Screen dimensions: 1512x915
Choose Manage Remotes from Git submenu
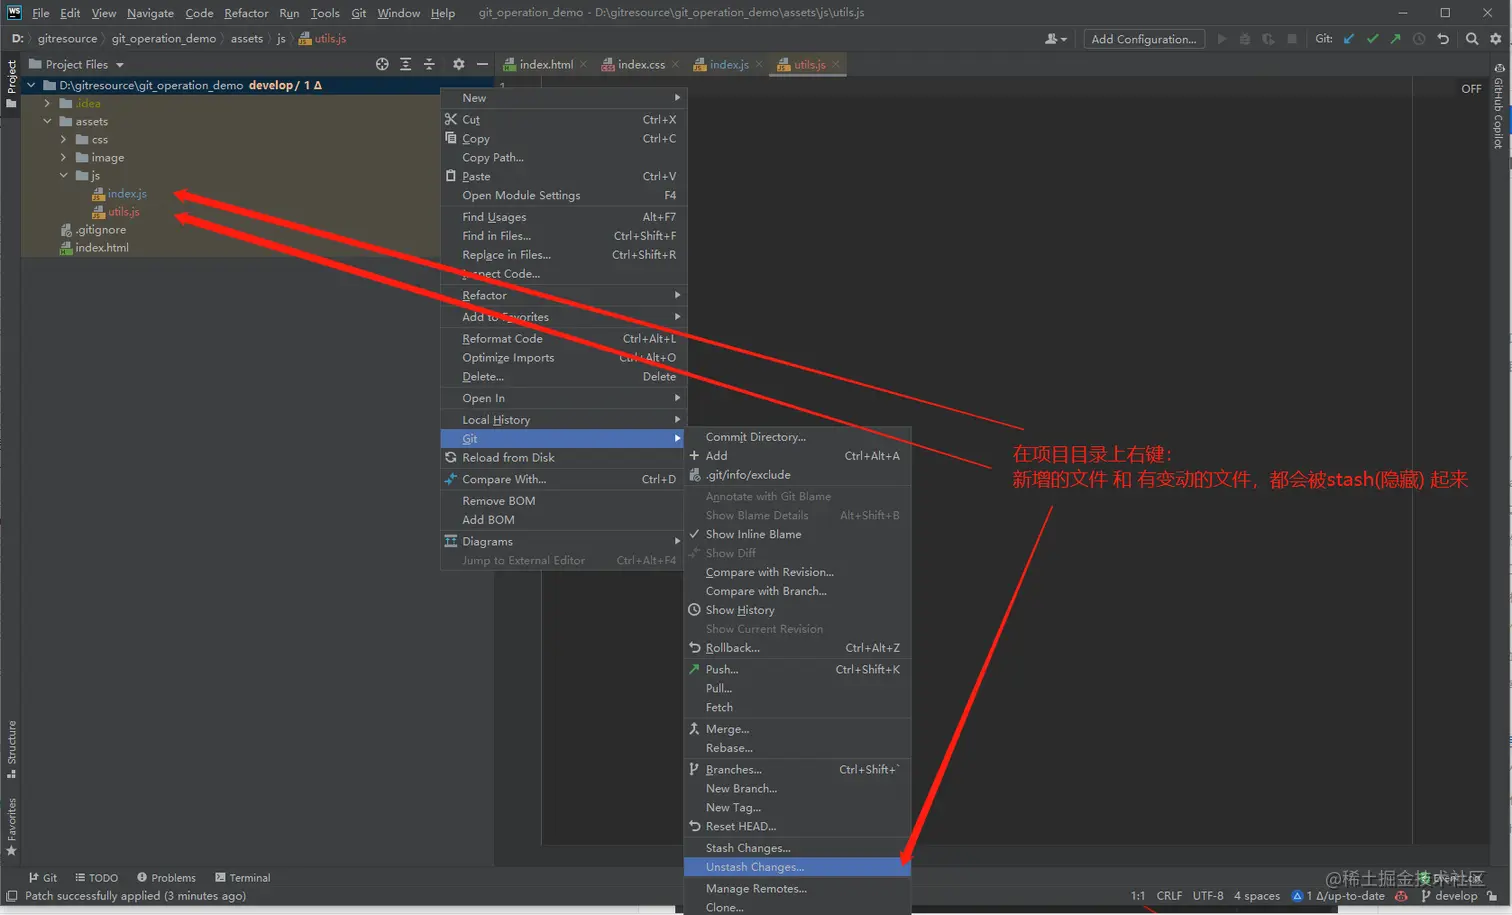point(756,889)
